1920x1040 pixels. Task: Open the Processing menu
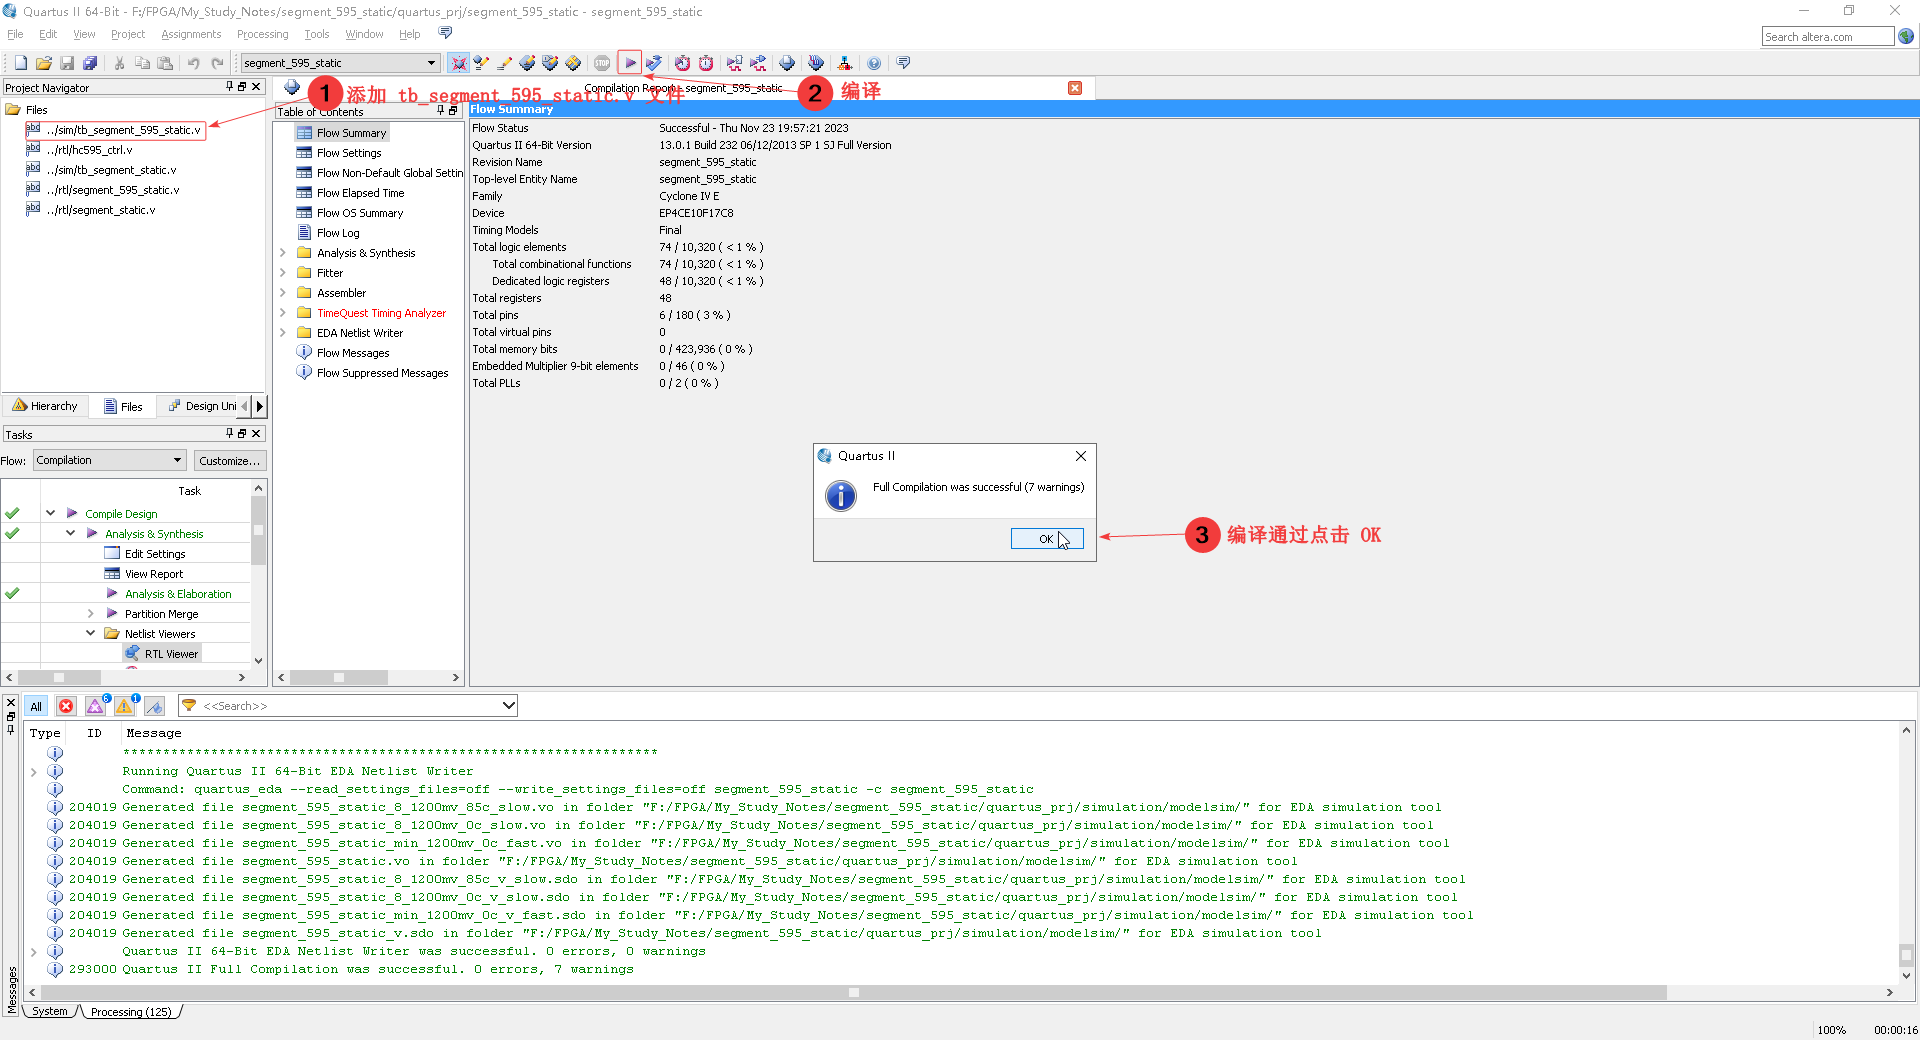262,34
